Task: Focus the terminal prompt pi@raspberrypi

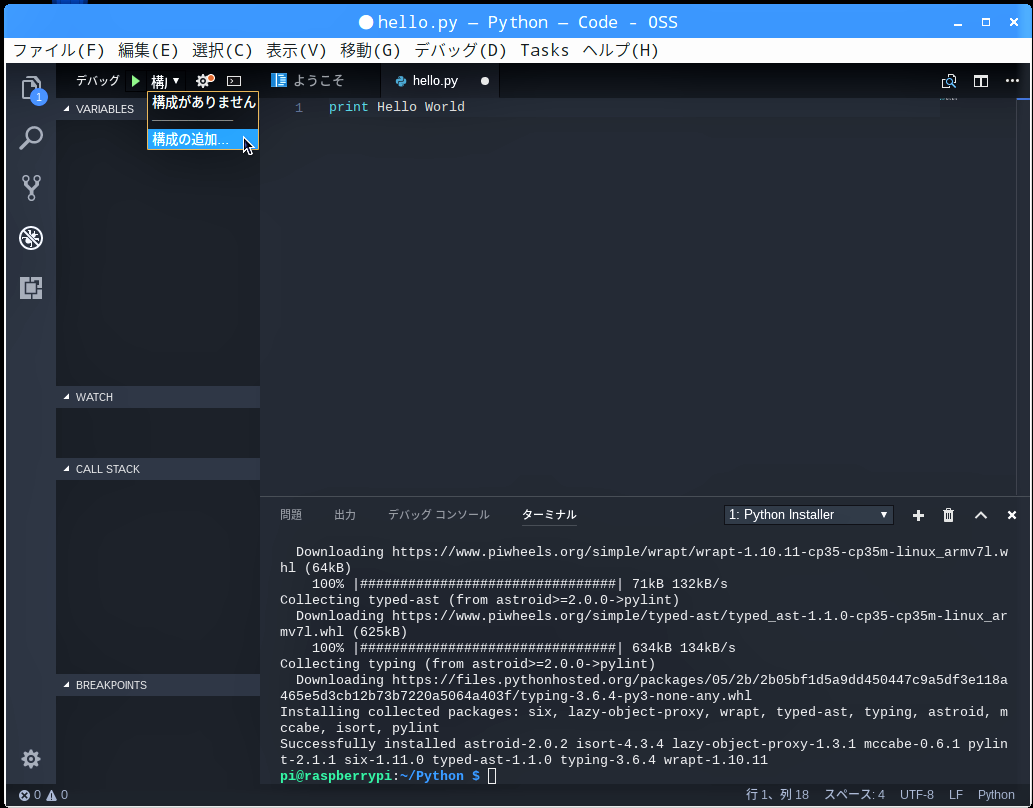Action: coord(380,776)
